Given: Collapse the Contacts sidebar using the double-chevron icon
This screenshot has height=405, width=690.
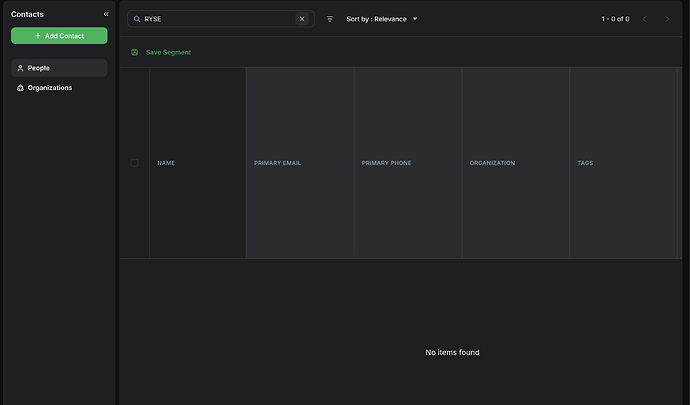Looking at the screenshot, I should pos(106,14).
